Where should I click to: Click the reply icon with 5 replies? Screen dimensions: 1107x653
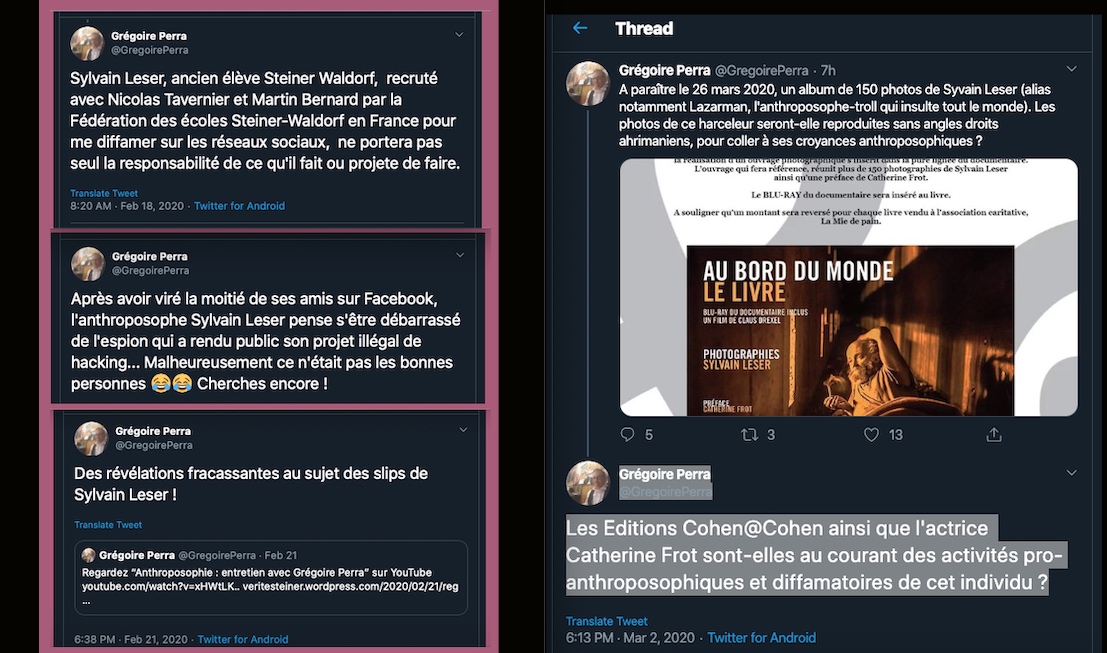point(628,434)
